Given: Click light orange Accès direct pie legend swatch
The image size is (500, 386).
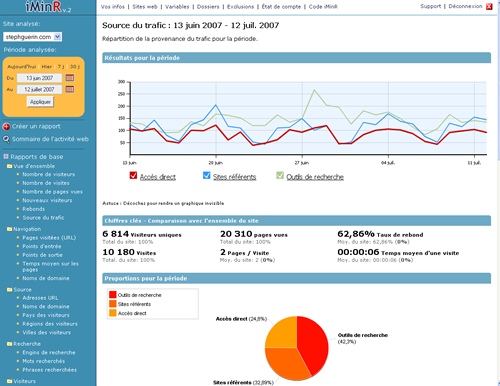Looking at the screenshot, I should point(113,313).
